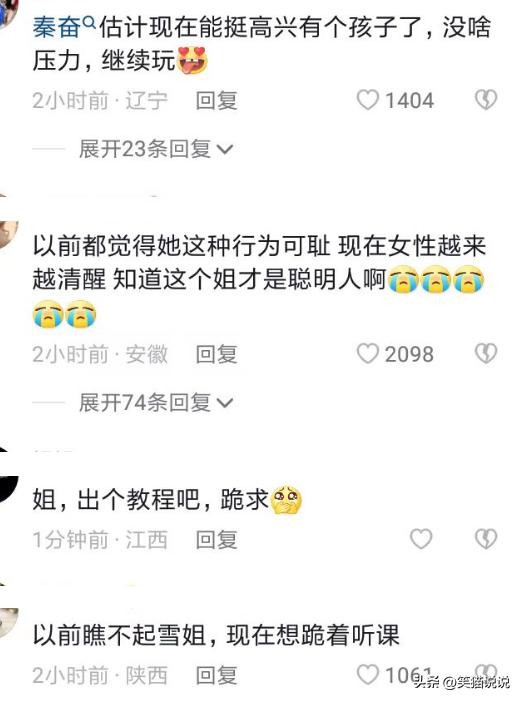Reply to the Shaanxi comment via 回复
This screenshot has height=701, width=522.
[216, 675]
